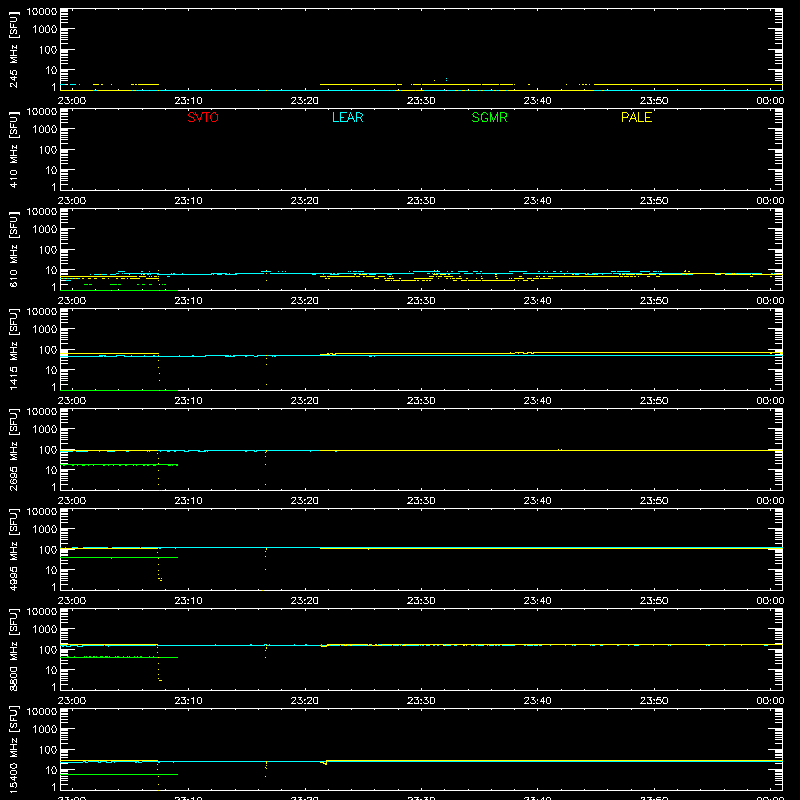
Task: Select the 1415 MHz [SFU] axis title
Action: point(14,349)
